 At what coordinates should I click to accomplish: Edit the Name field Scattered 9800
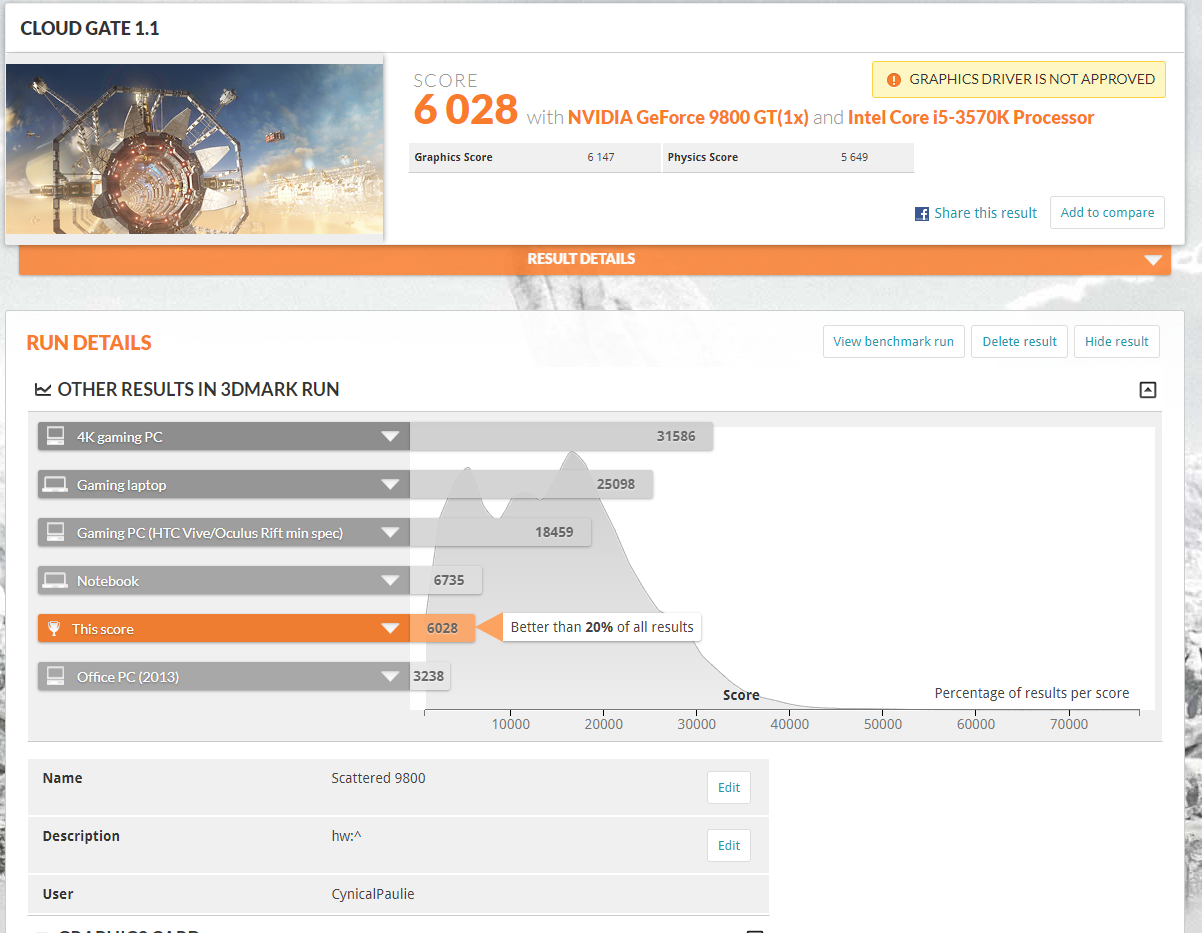pos(729,787)
